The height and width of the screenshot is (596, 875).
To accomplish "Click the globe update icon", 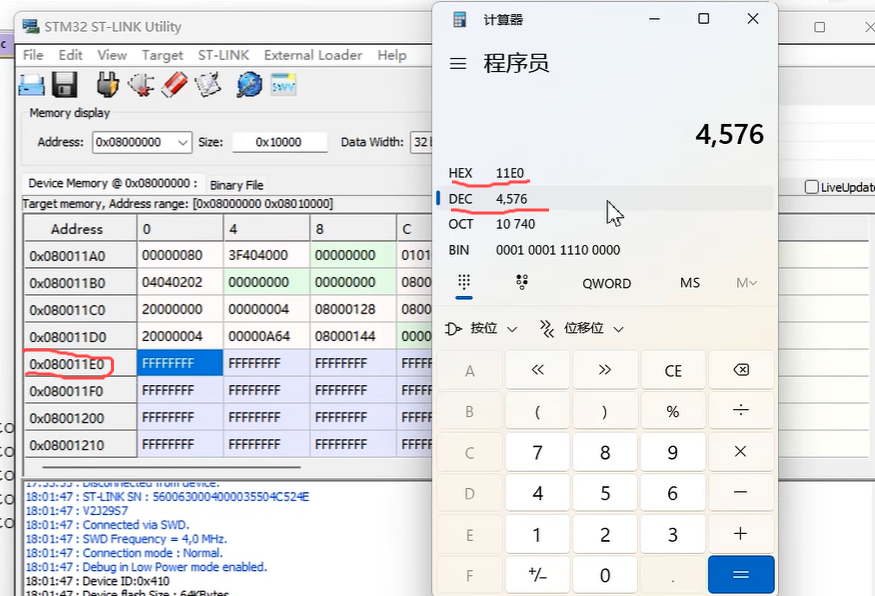I will [249, 85].
